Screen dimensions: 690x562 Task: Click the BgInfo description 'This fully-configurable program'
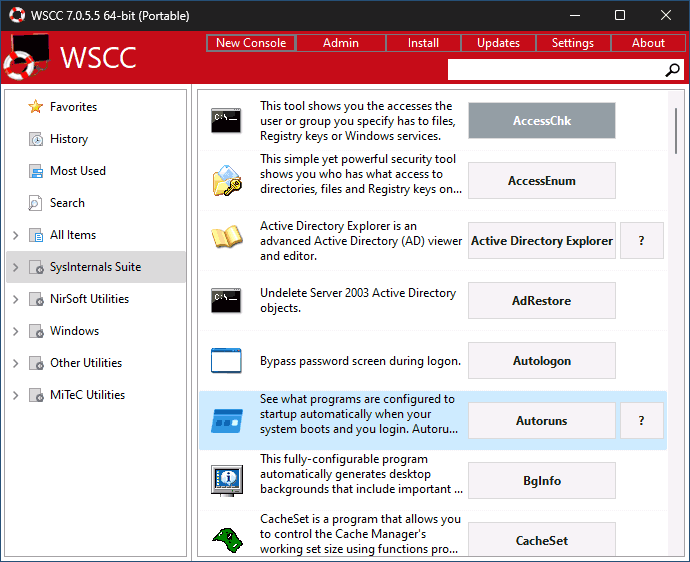tap(361, 474)
